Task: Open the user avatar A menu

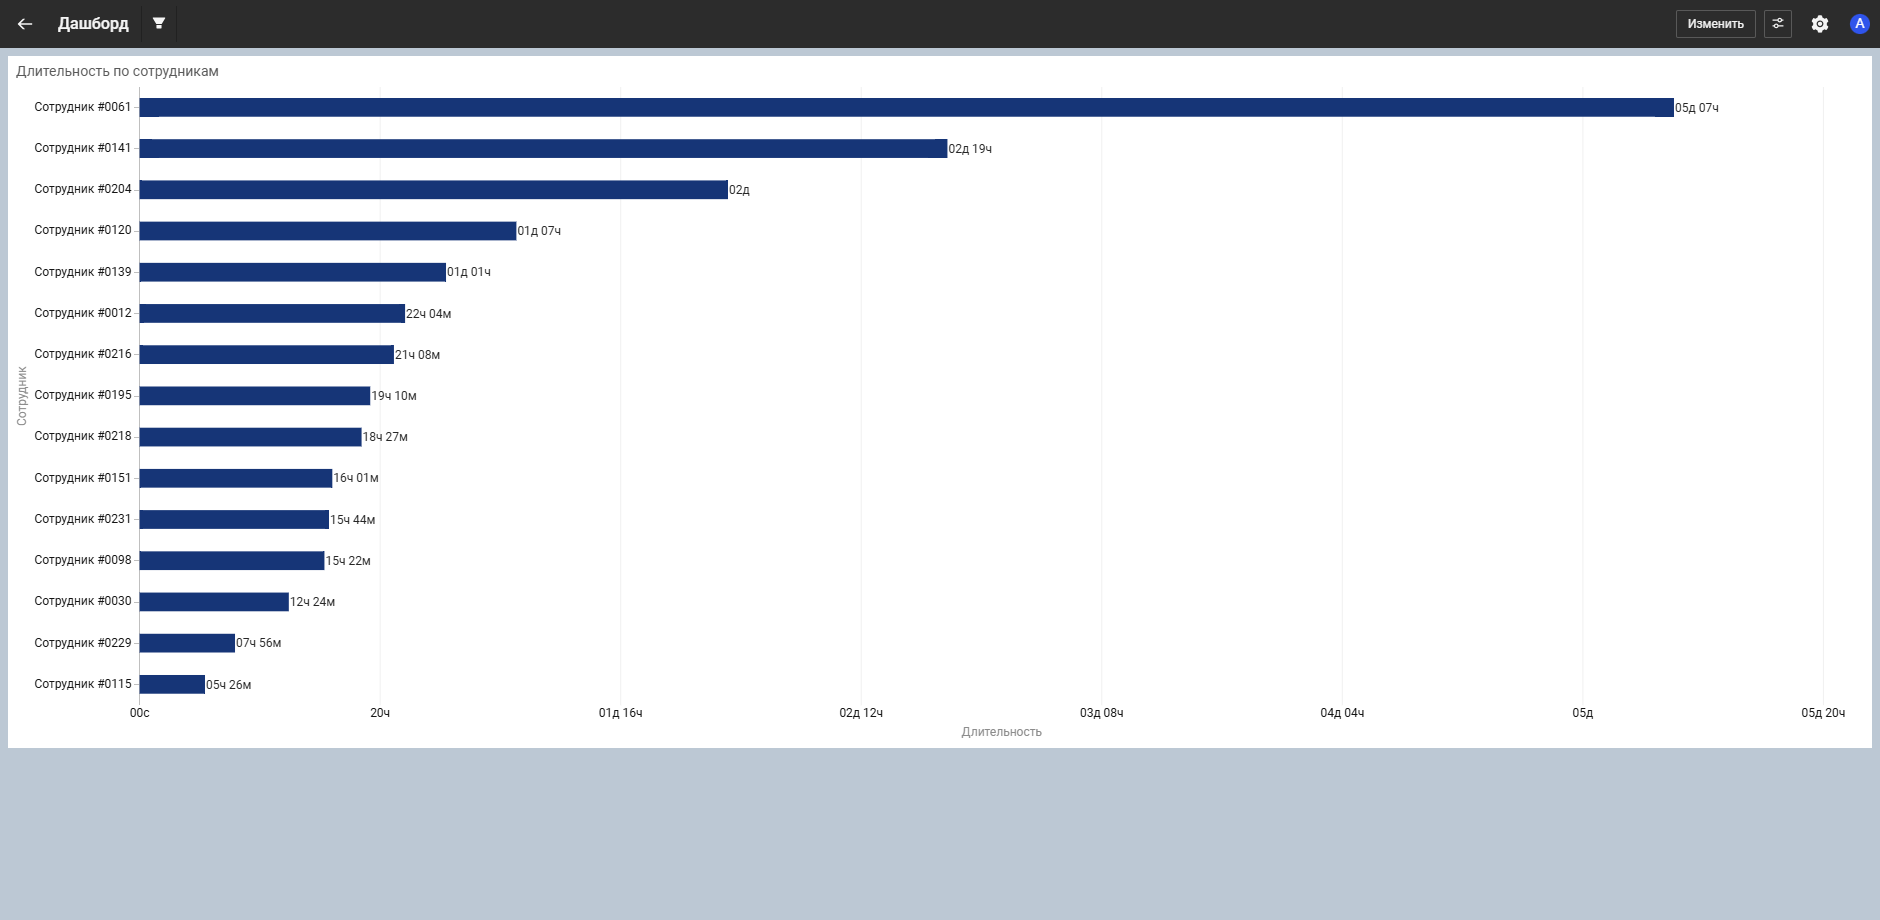Action: (x=1860, y=24)
